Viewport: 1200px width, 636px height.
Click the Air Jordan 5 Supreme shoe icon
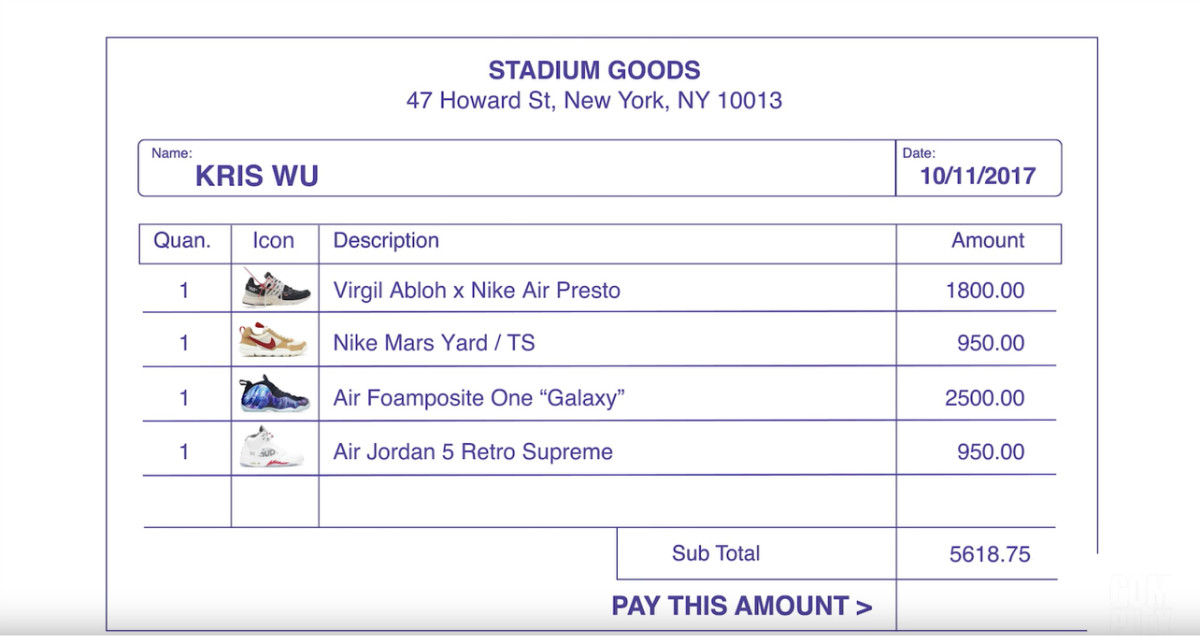[x=271, y=449]
